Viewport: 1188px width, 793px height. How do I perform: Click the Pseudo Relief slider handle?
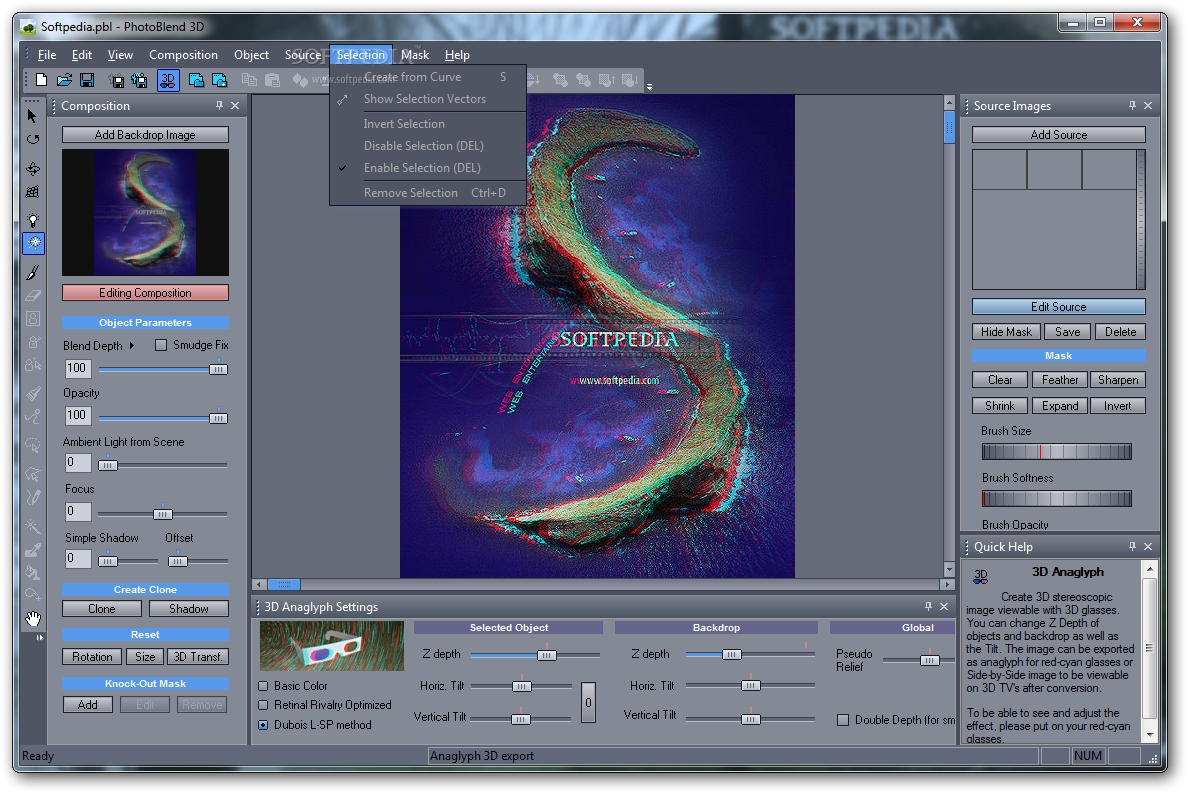[x=930, y=660]
